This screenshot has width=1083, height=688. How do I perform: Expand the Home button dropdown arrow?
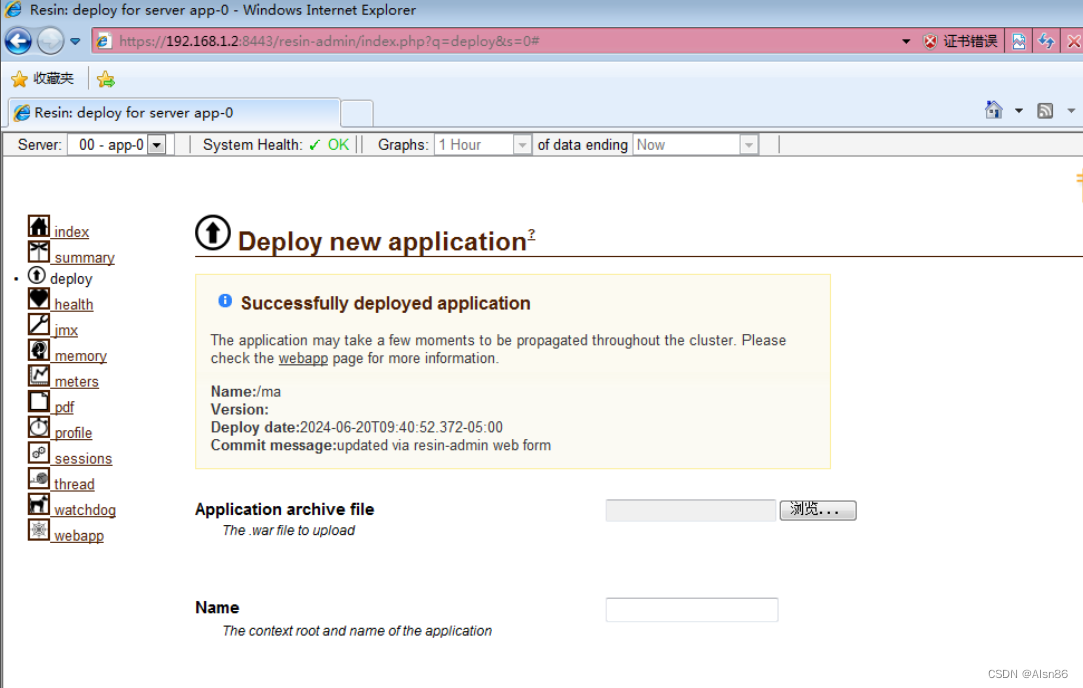pyautogui.click(x=1018, y=111)
